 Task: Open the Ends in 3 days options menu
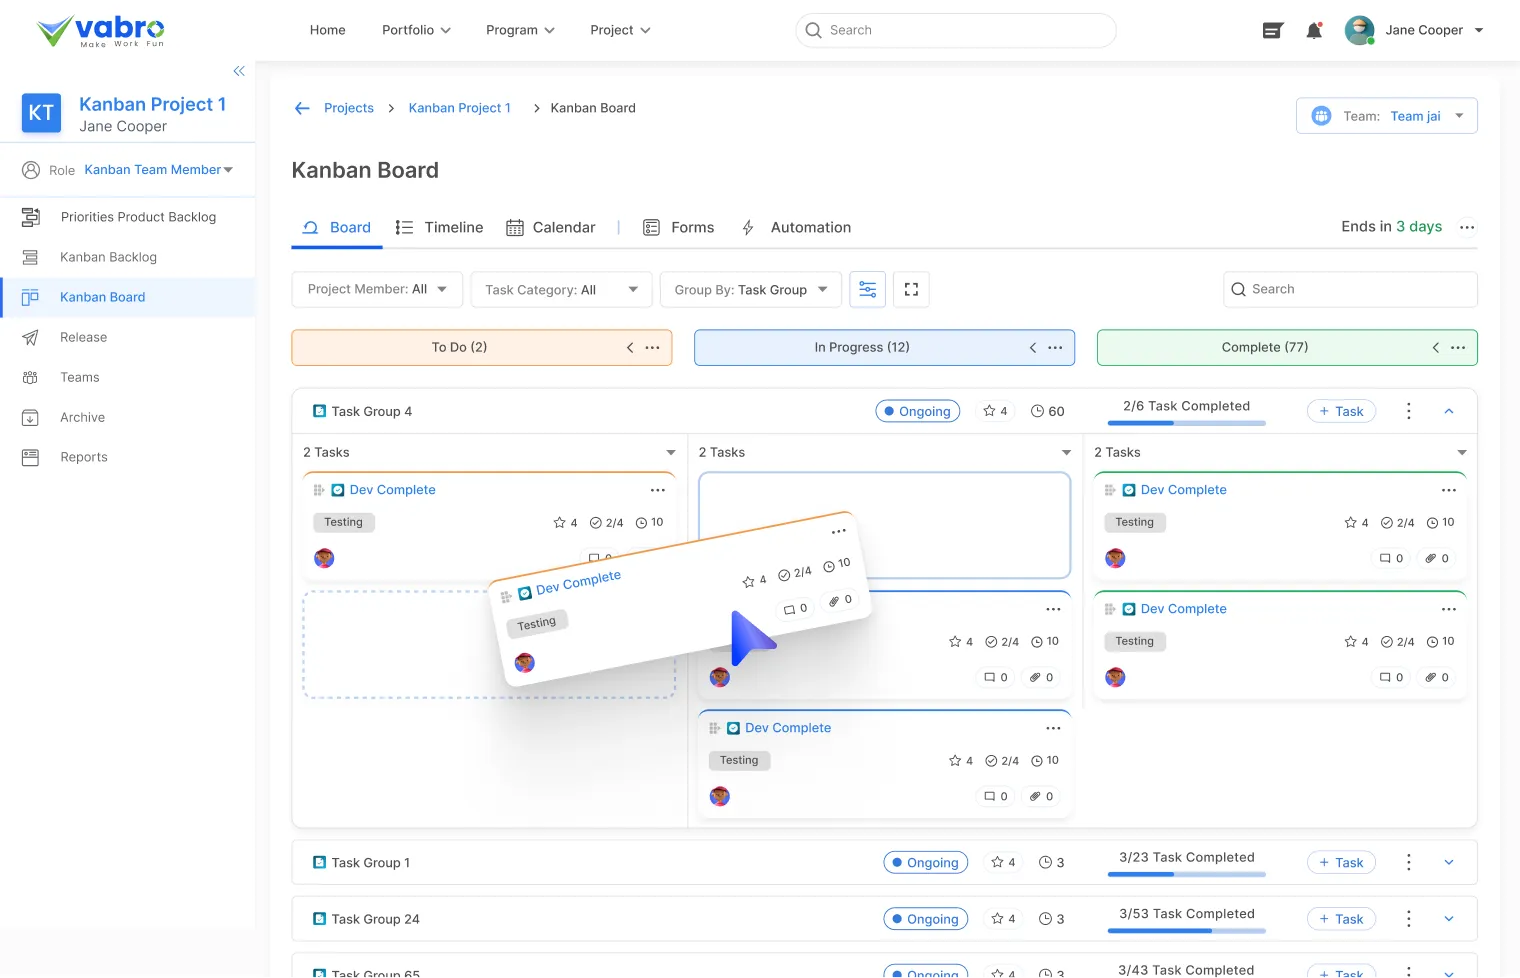click(1467, 228)
